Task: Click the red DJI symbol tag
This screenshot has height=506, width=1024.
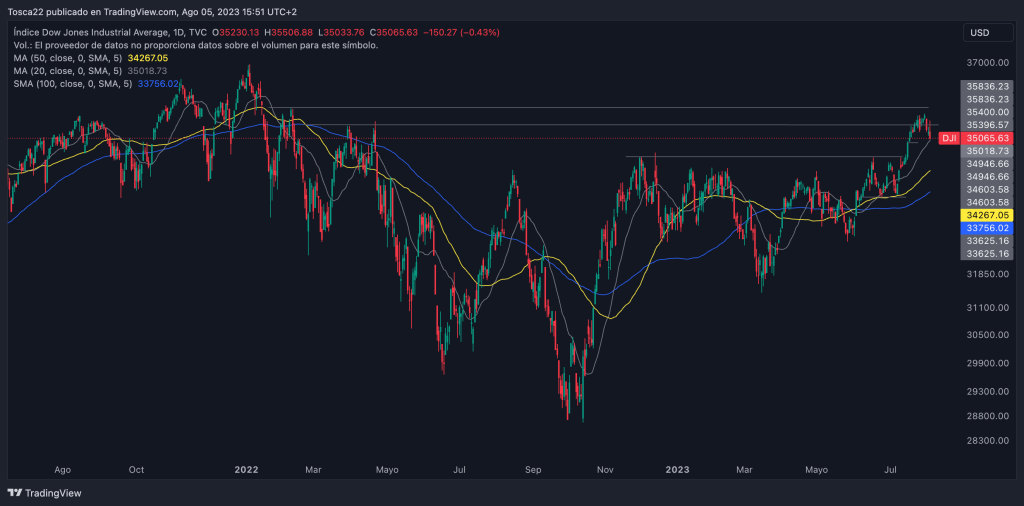Action: (x=949, y=137)
